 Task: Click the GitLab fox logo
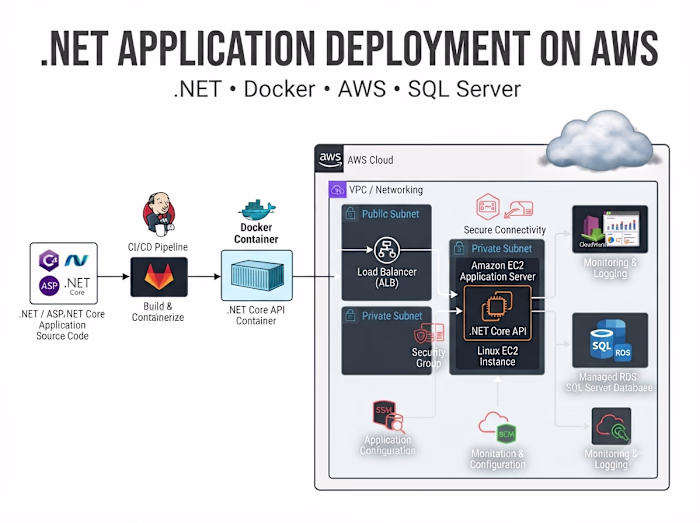(159, 277)
